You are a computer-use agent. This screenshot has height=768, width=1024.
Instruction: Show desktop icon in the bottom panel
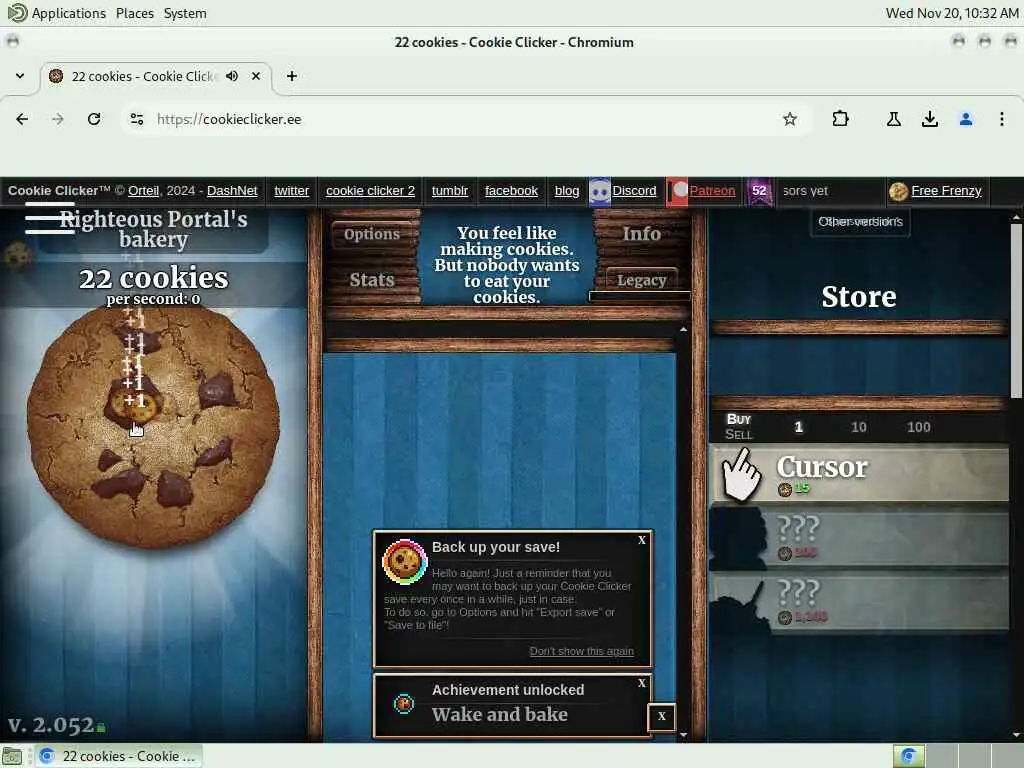pos(12,756)
